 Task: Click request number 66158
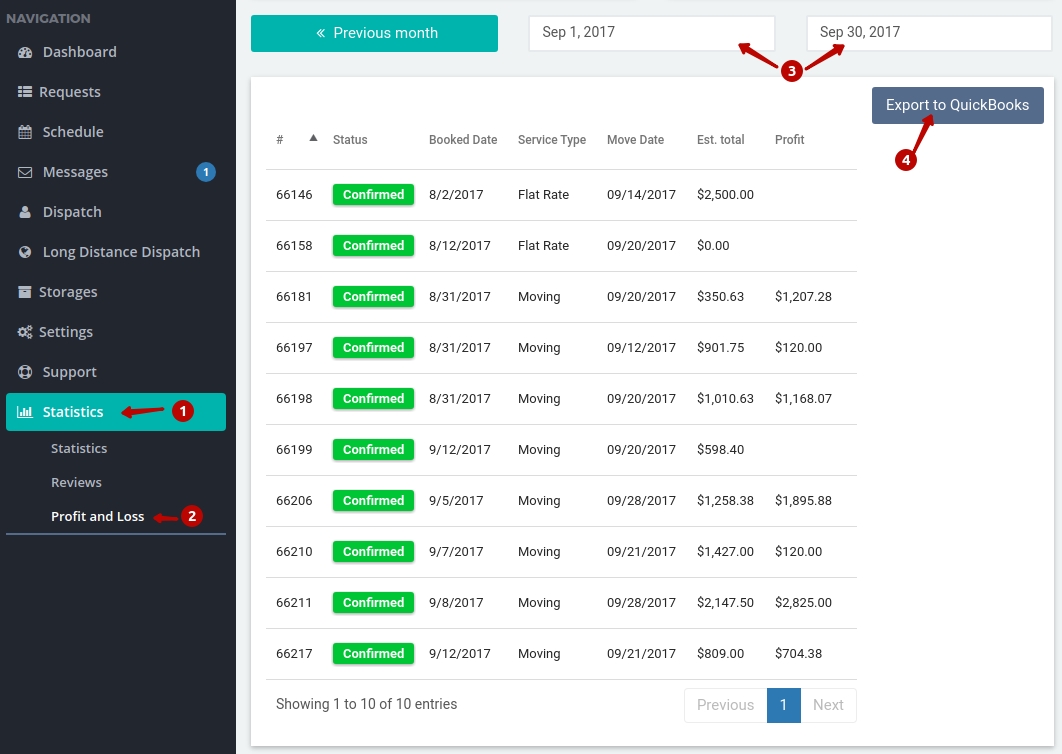294,245
